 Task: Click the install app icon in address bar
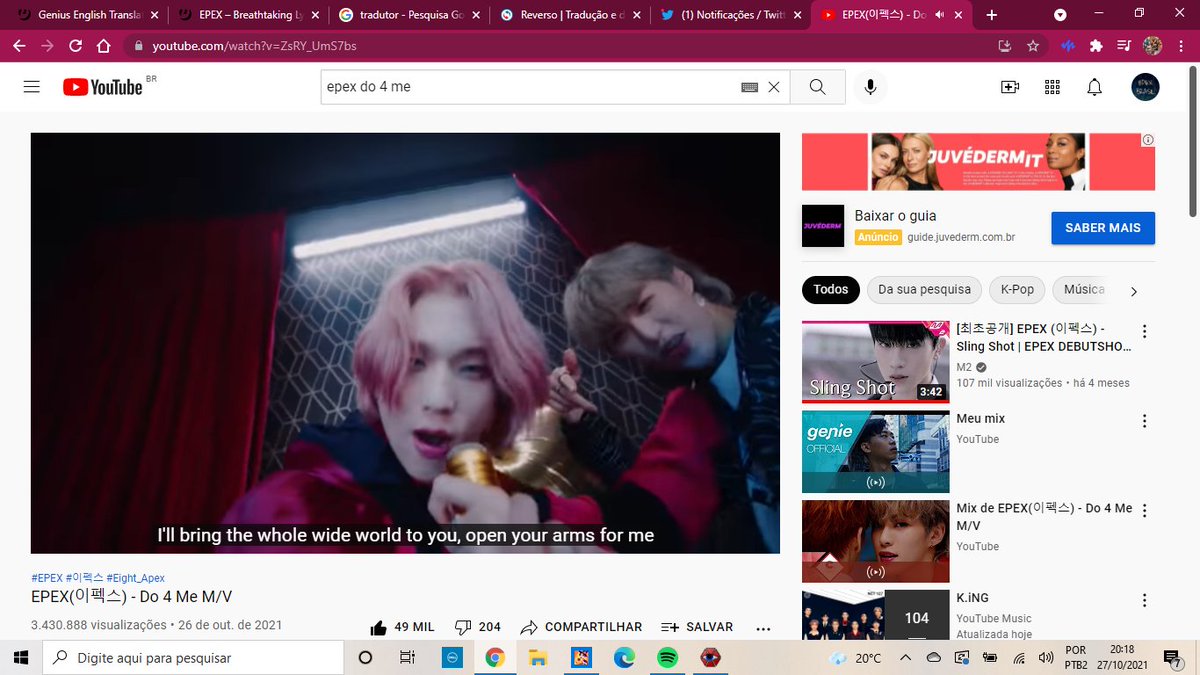click(x=1005, y=46)
